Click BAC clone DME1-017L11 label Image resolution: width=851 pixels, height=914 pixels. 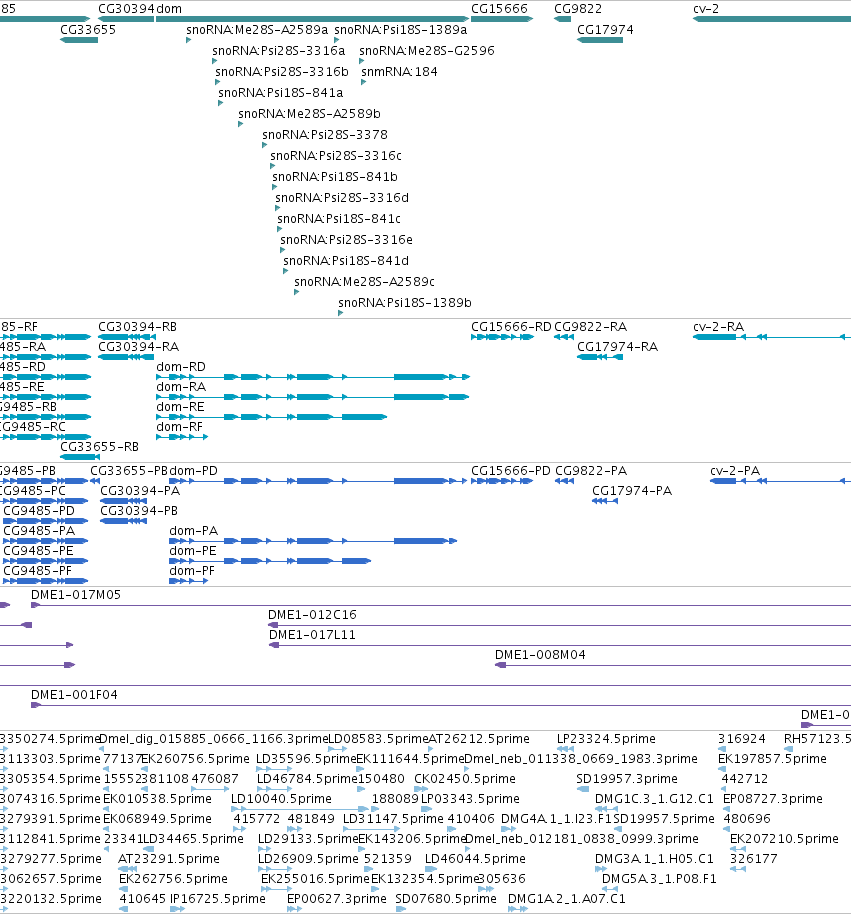click(x=312, y=635)
